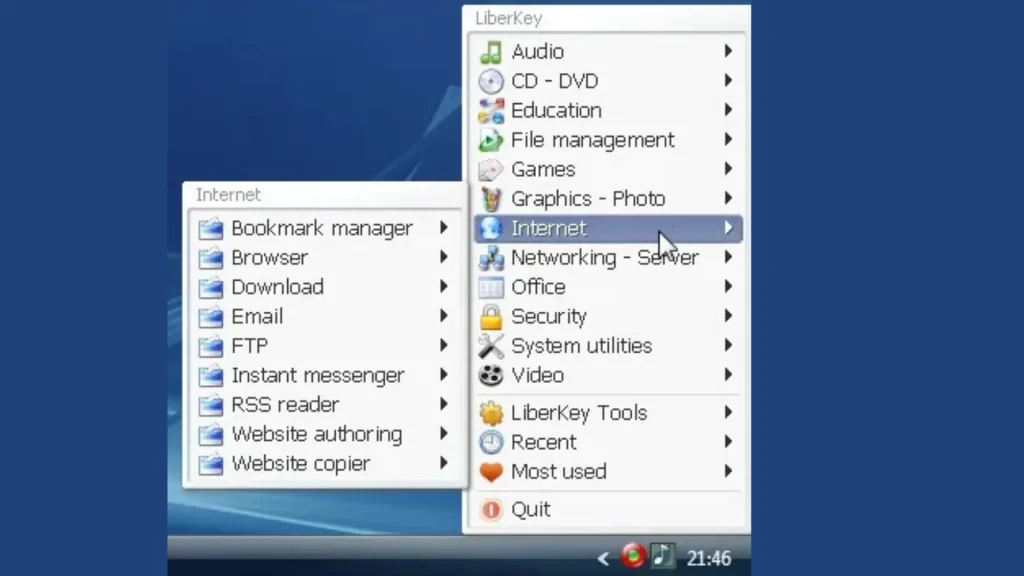The image size is (1024, 576).
Task: Click the System utilities tools icon
Action: pos(492,345)
